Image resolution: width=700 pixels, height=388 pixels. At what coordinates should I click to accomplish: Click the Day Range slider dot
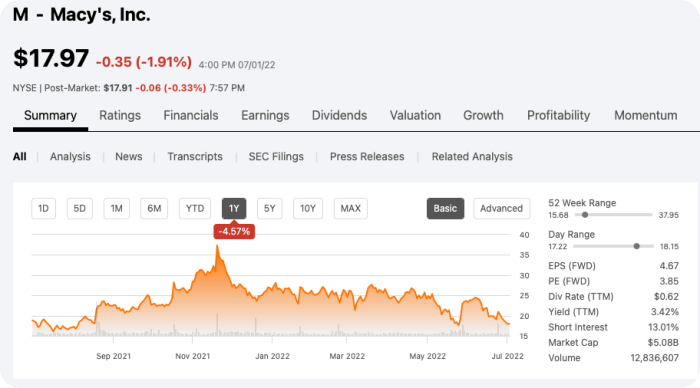(x=637, y=246)
